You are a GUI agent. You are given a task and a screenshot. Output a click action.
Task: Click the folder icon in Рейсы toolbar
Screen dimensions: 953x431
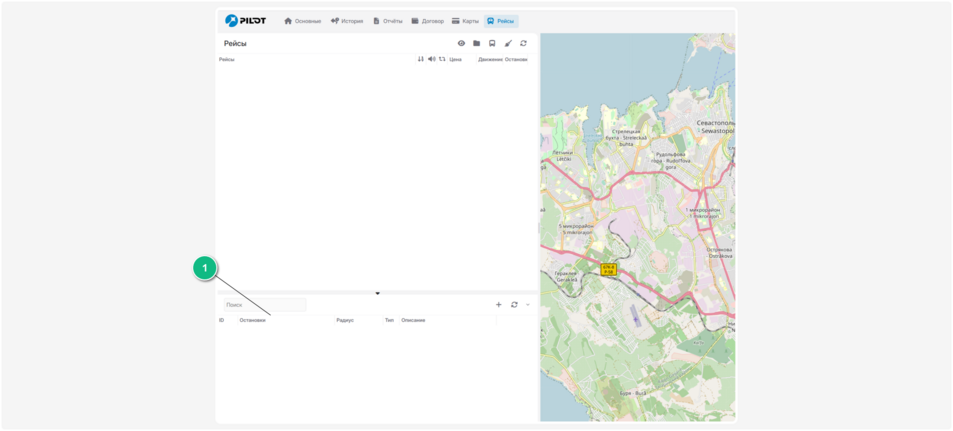click(476, 43)
